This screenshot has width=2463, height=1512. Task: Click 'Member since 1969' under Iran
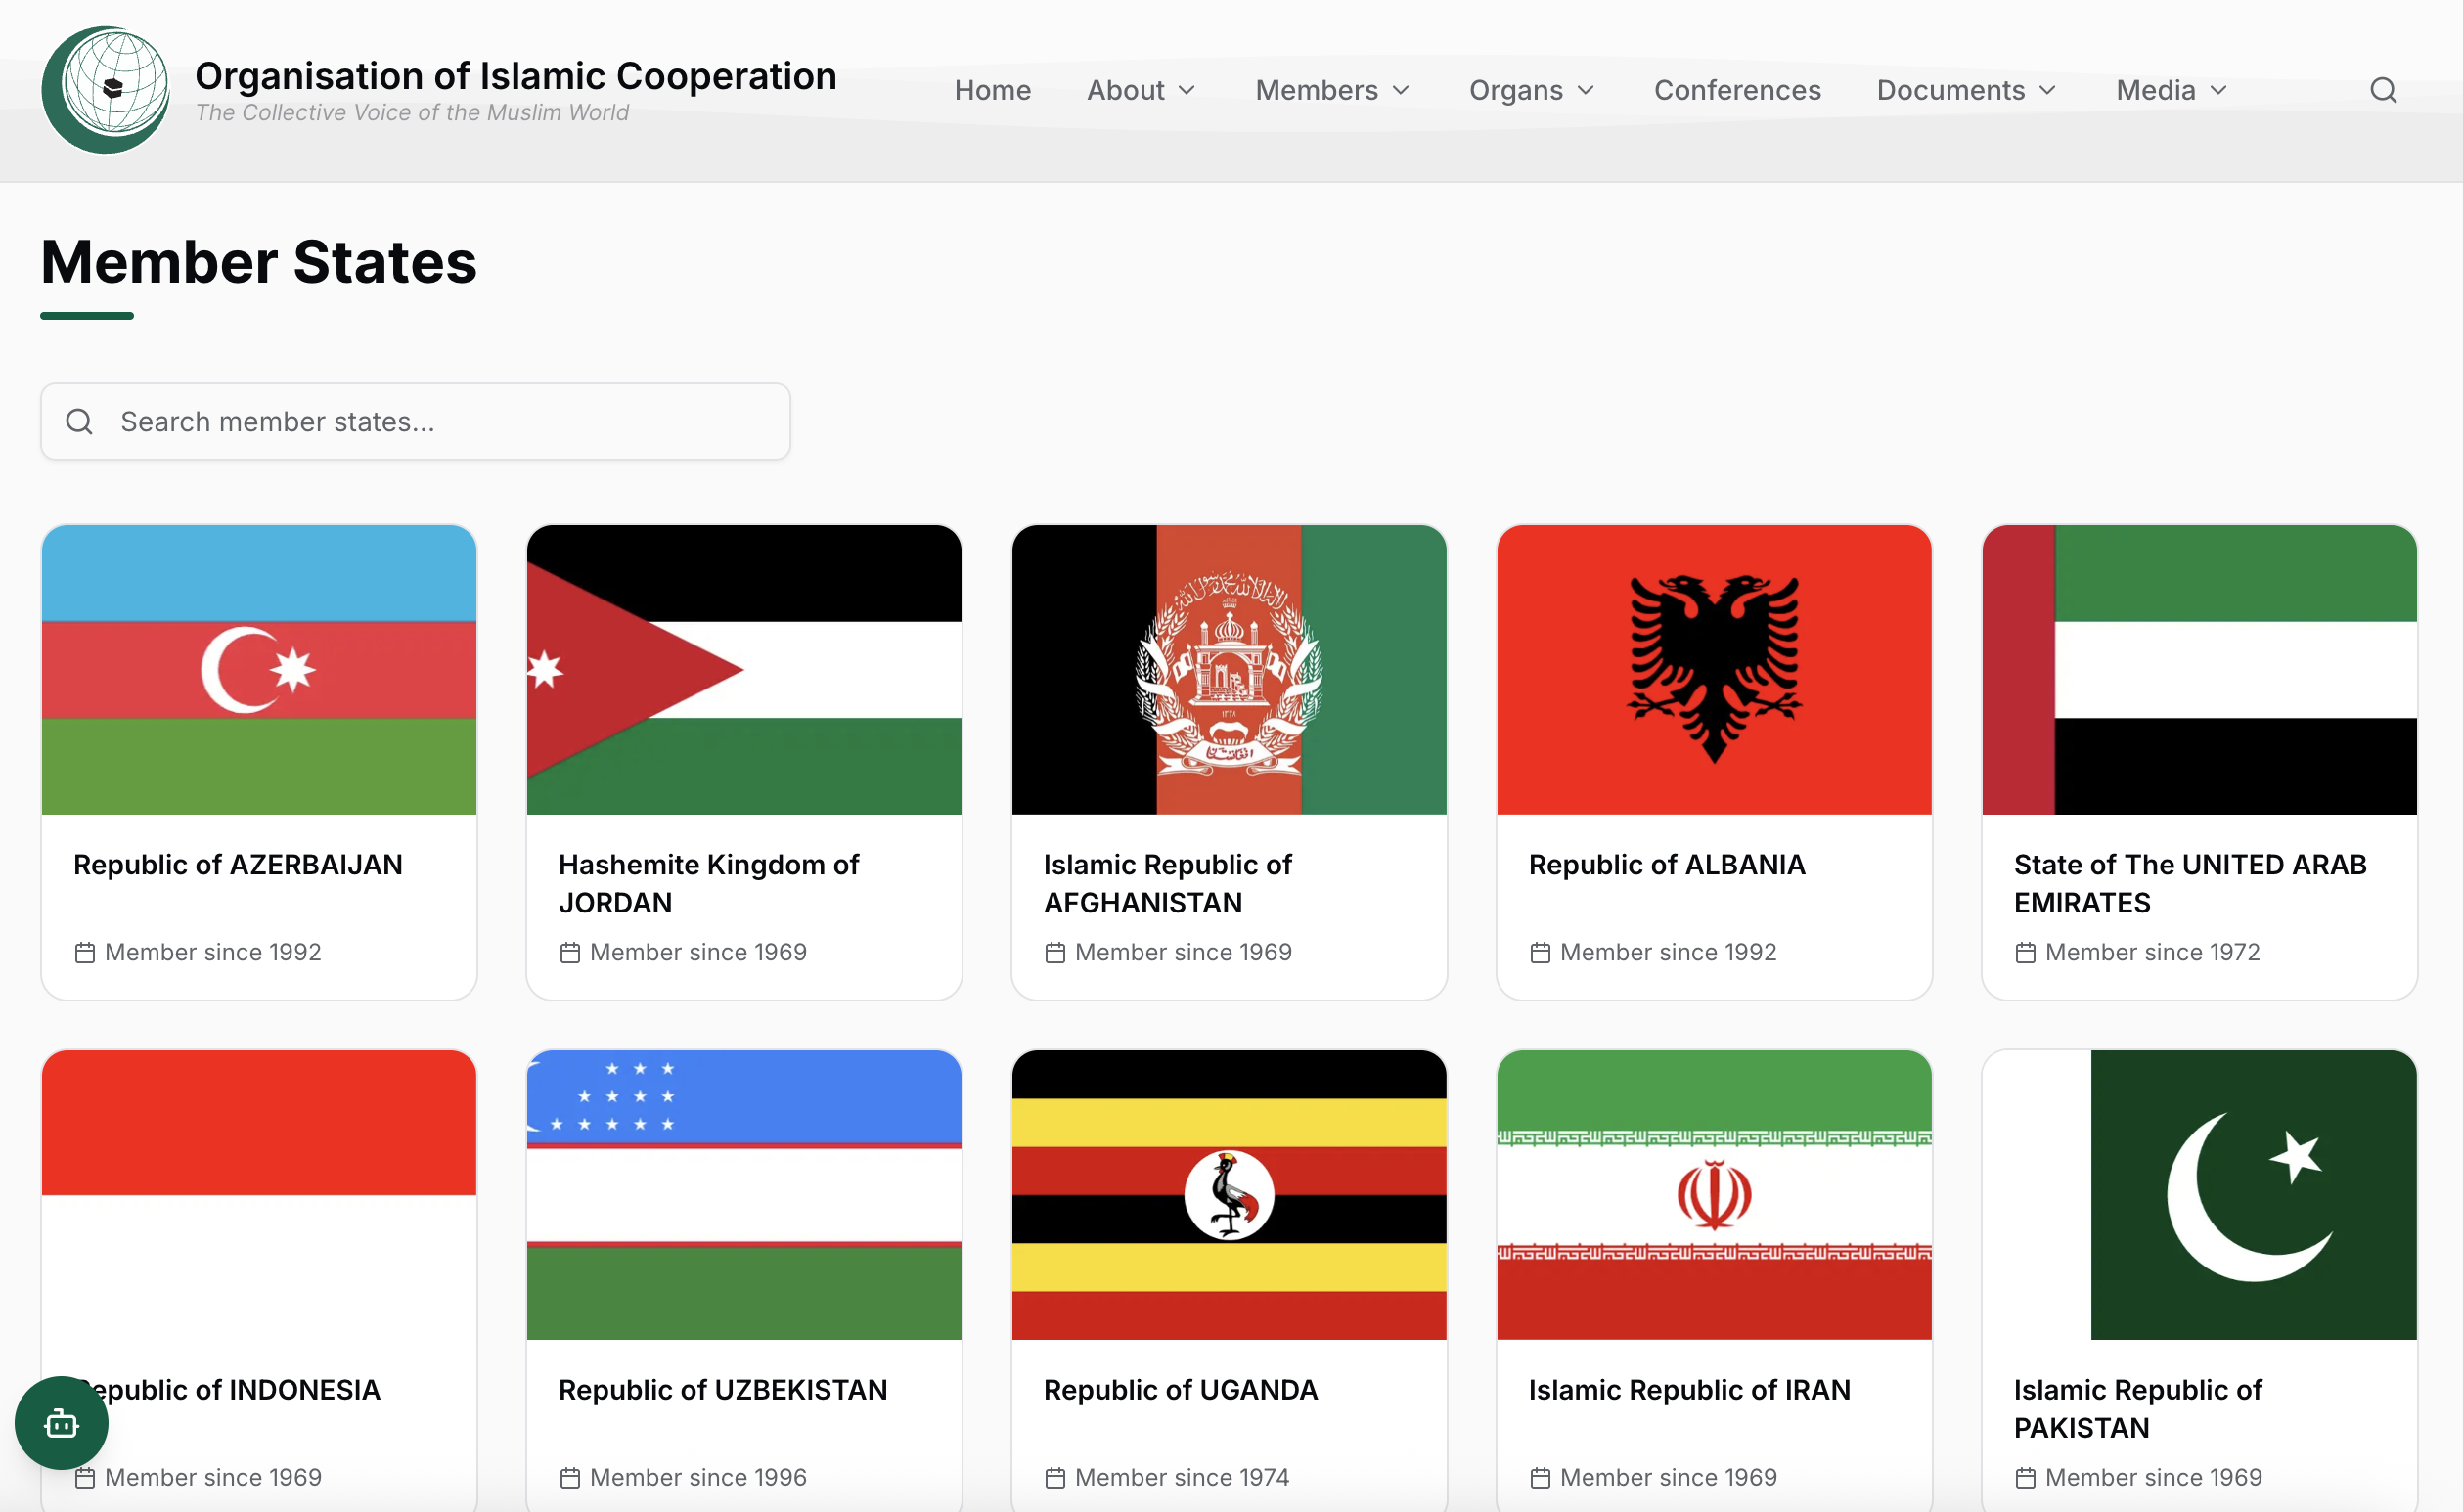pyautogui.click(x=1668, y=1478)
